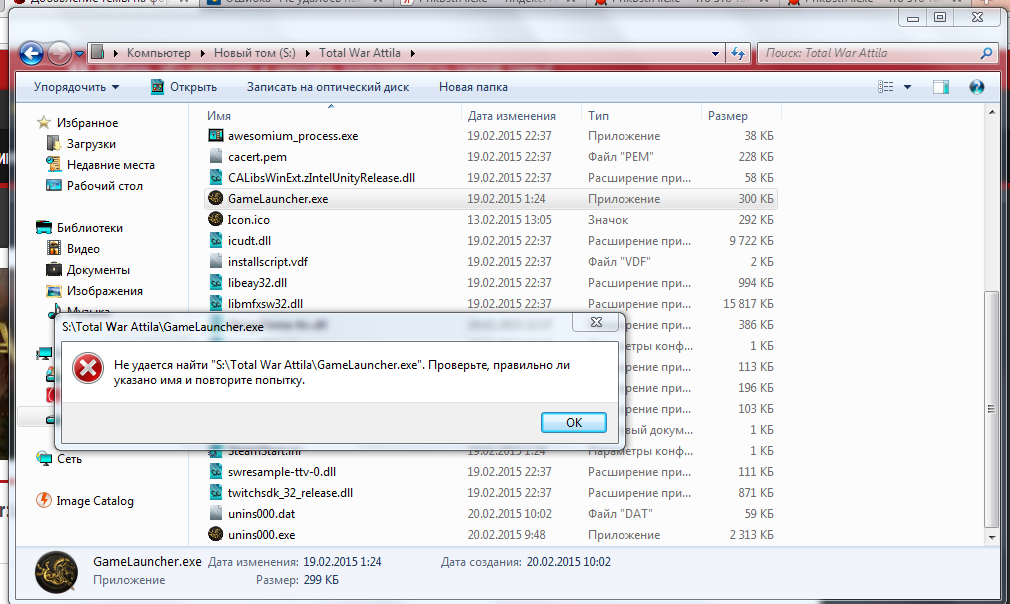1010x604 pixels.
Task: Click the "Компьютер" breadcrumb in address bar
Action: [158, 53]
